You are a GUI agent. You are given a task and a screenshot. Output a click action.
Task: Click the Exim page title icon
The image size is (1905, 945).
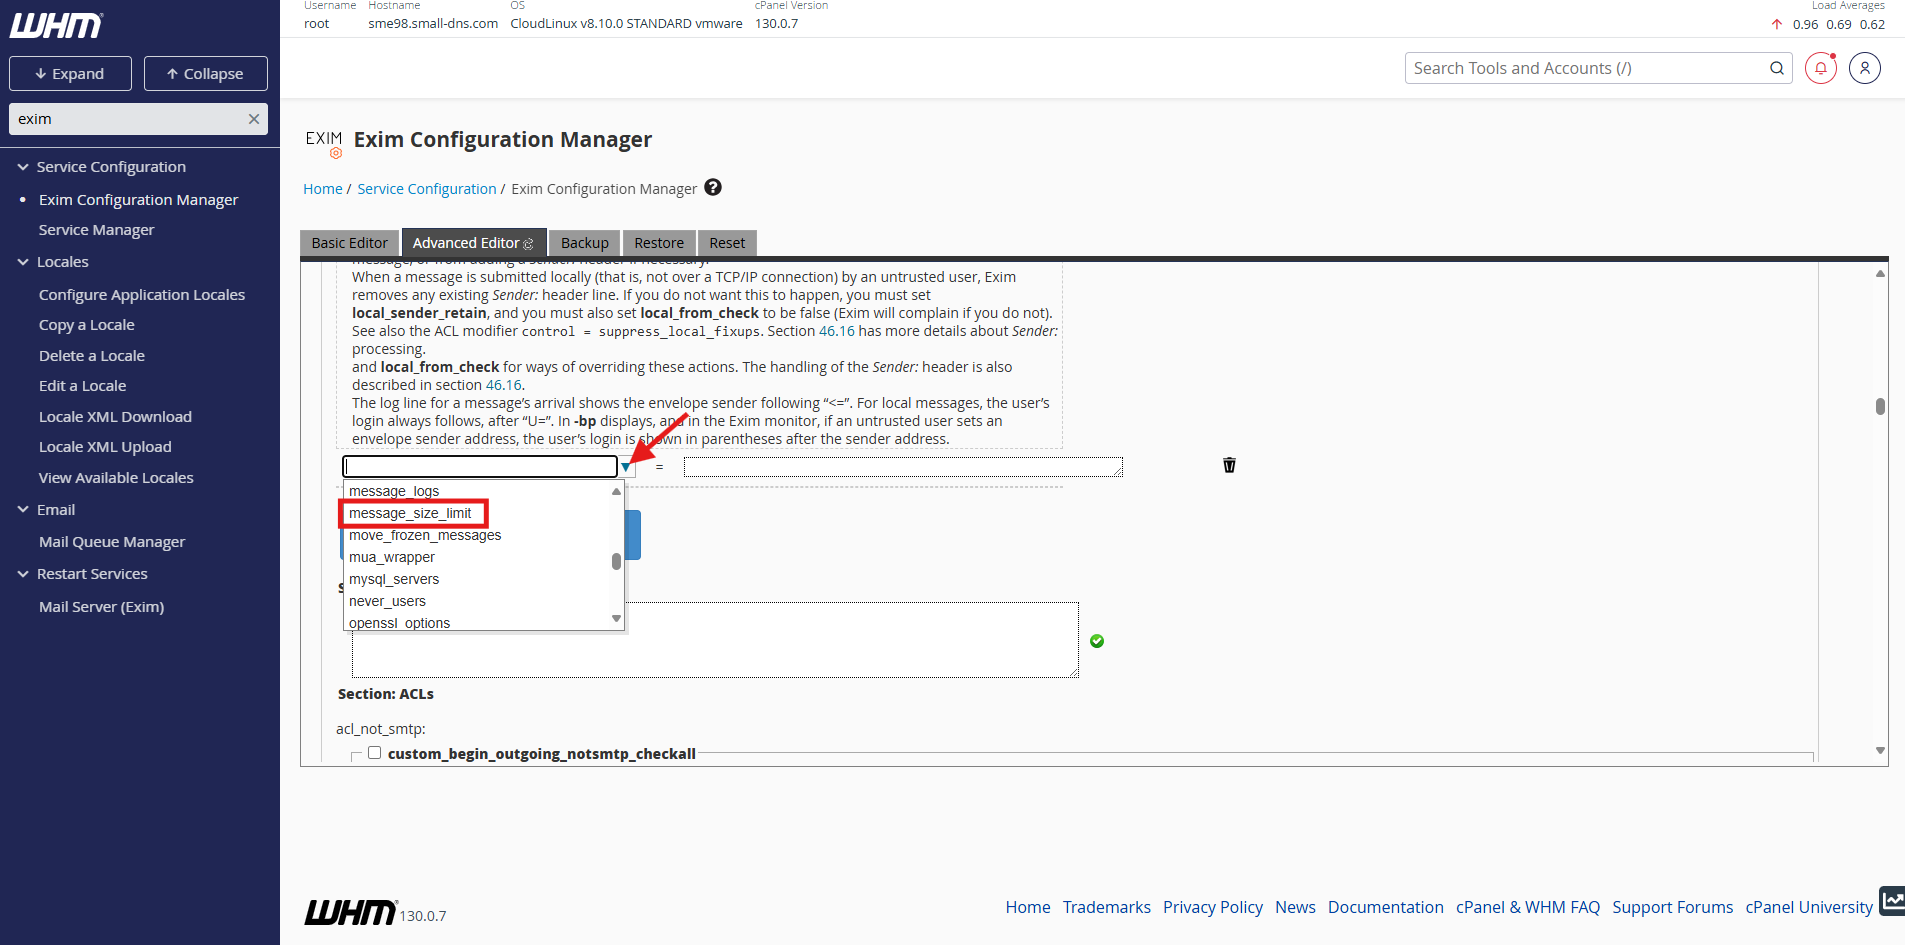[324, 143]
